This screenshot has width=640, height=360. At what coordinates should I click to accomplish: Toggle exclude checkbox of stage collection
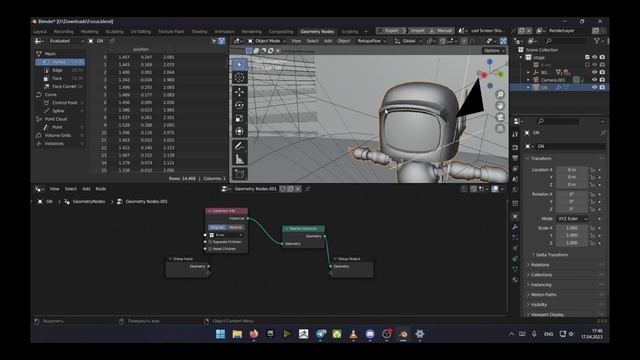(587, 58)
